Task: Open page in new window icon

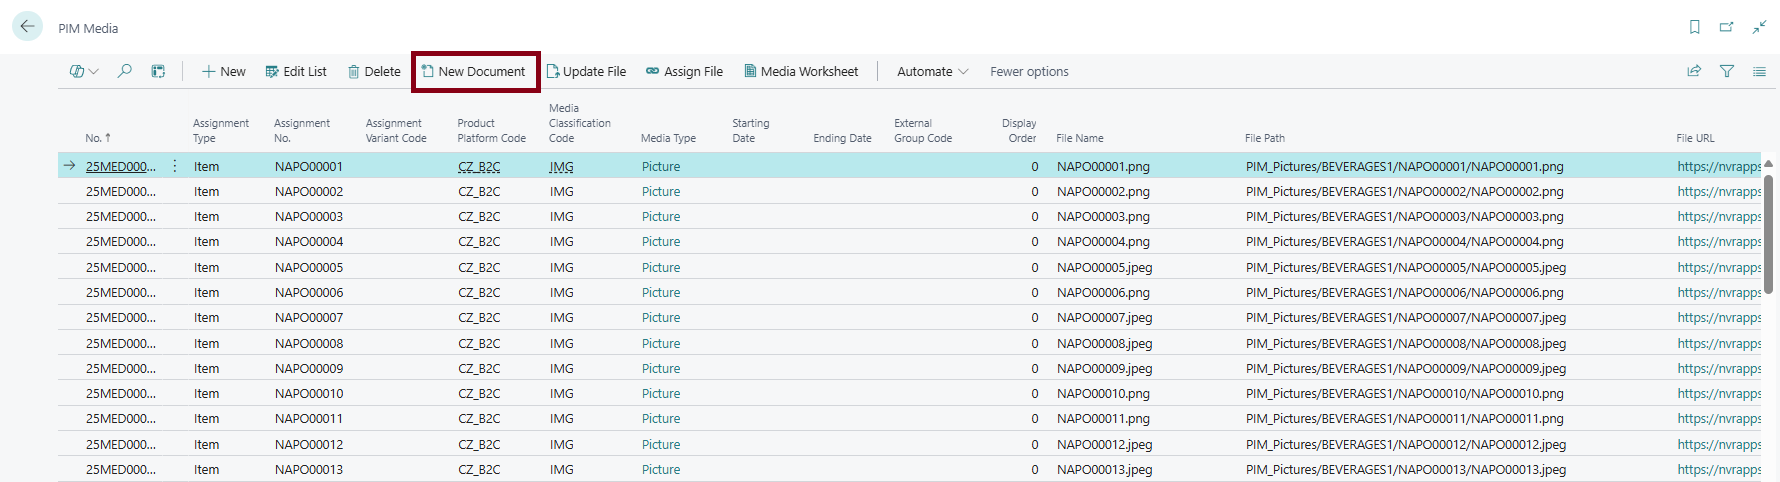Action: point(1726,27)
